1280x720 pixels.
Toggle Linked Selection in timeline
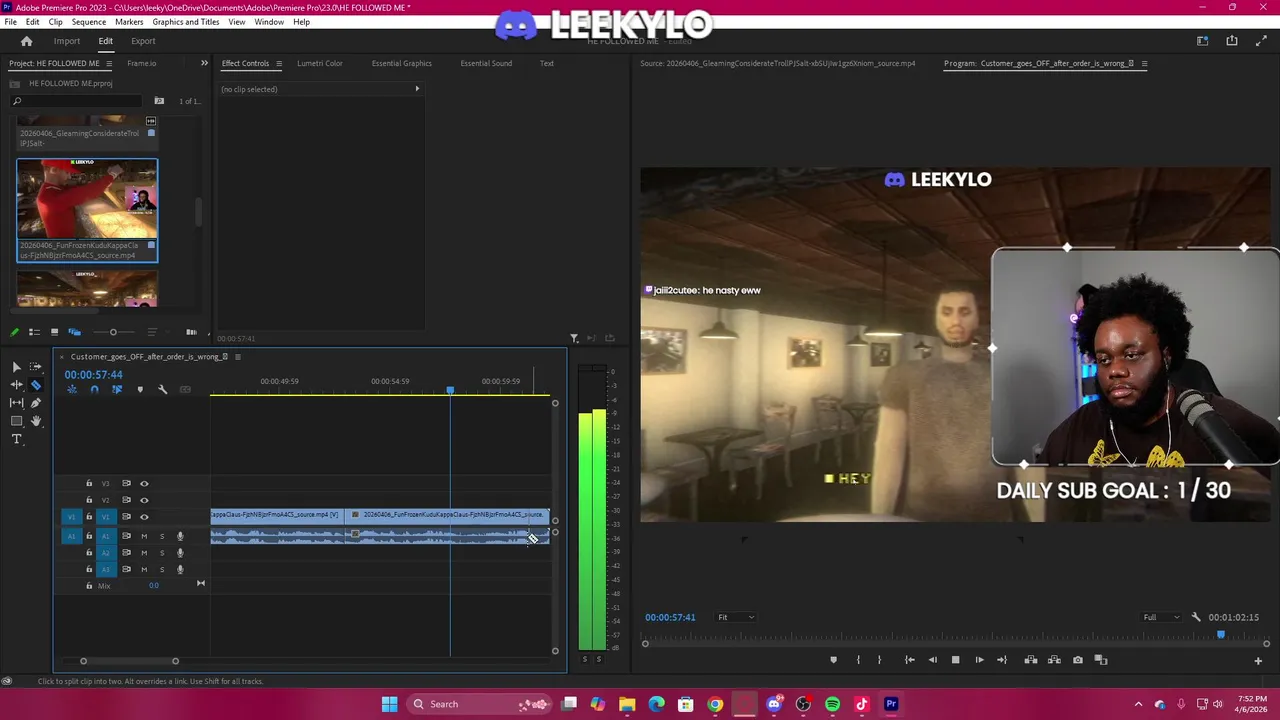(117, 389)
